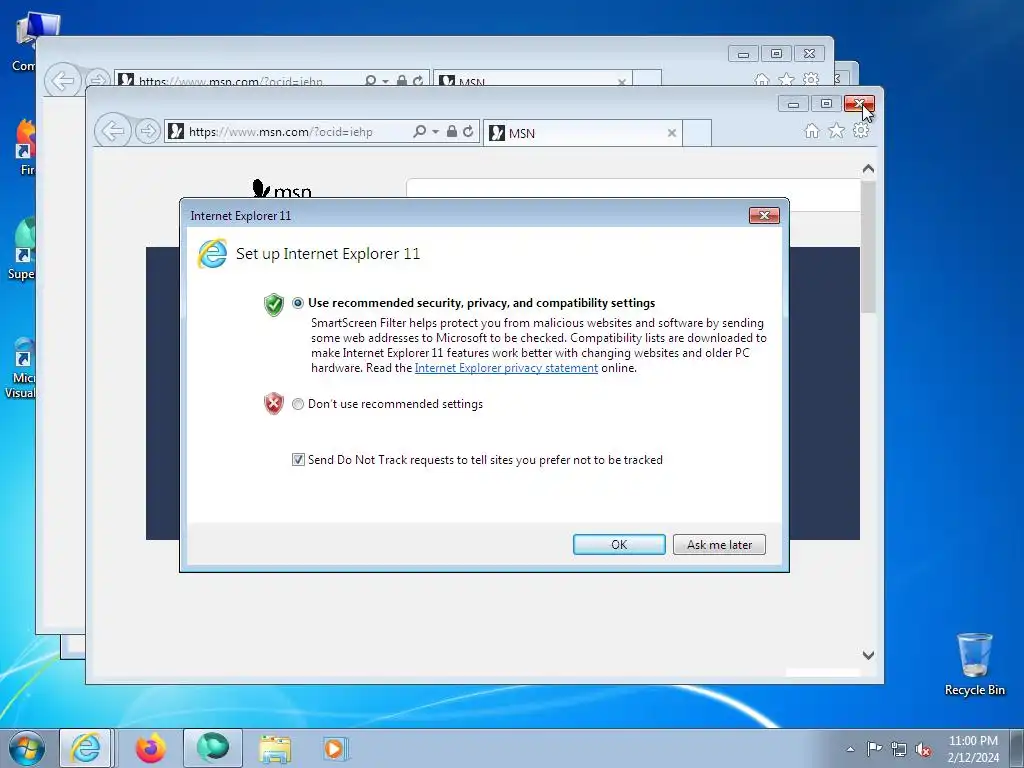This screenshot has width=1024, height=768.
Task: Open Favorites star in front IE window
Action: 837,131
